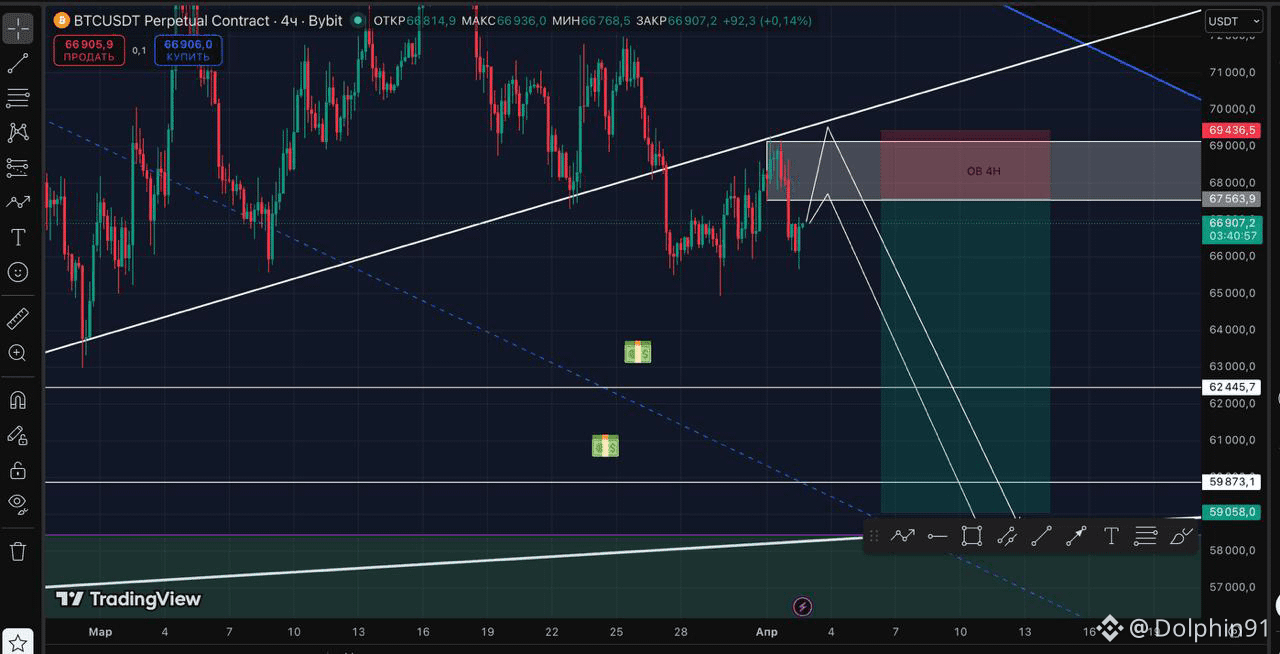This screenshot has height=654, width=1280.
Task: Open the forecasting and measurement tools
Action: click(x=18, y=167)
